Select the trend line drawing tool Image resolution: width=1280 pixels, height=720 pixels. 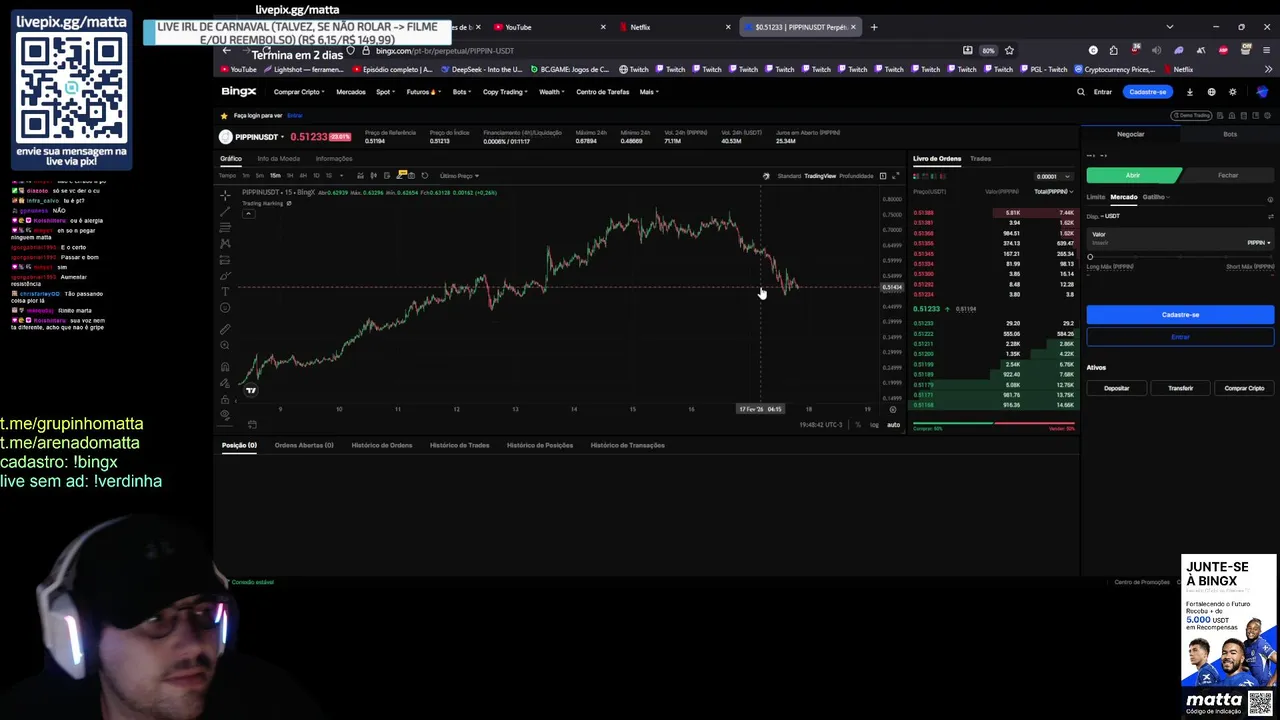click(225, 212)
